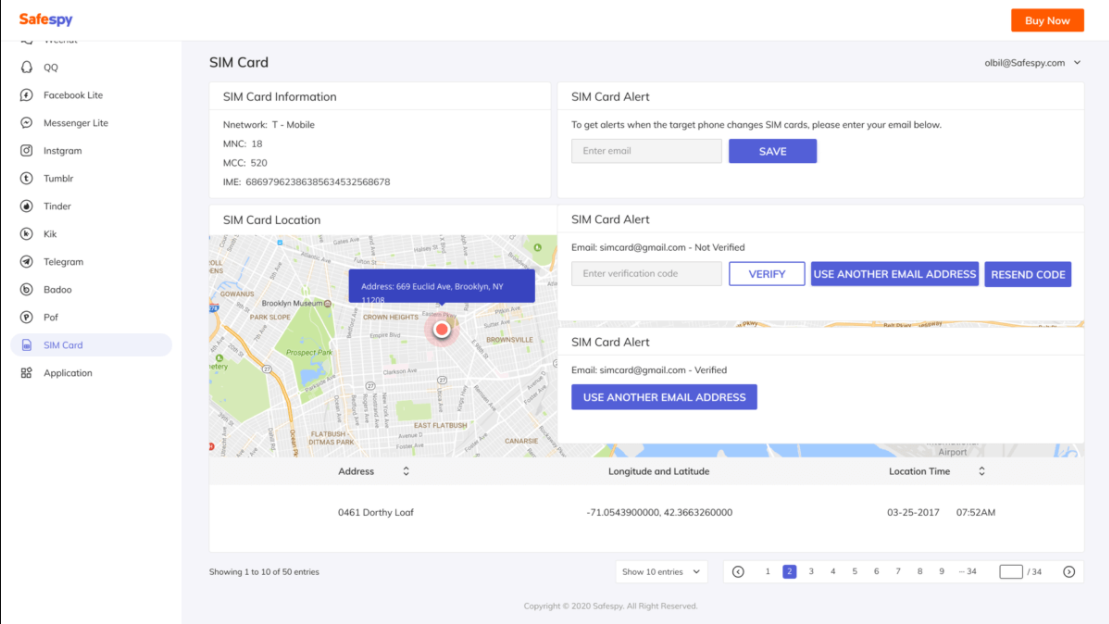Go to page 5
This screenshot has width=1109, height=624.
tap(854, 572)
